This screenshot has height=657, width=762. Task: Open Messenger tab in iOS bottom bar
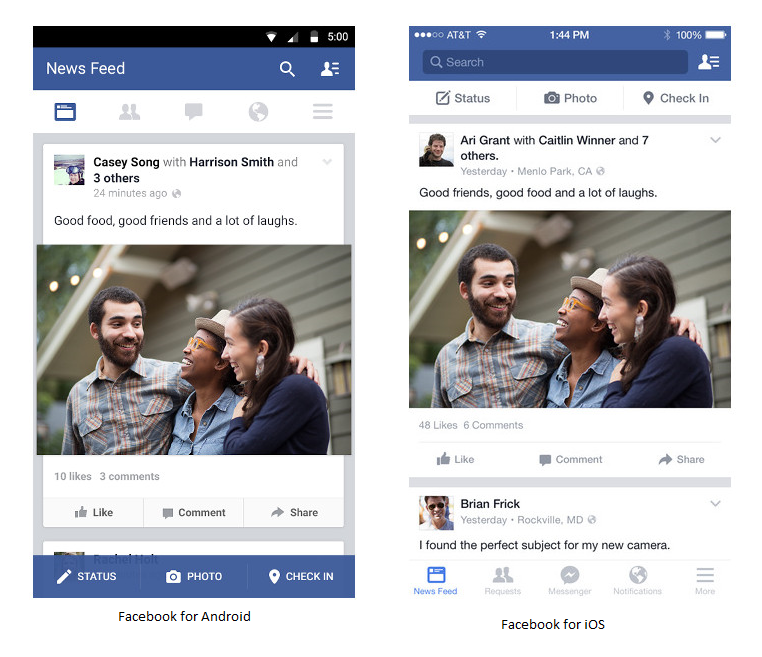tap(570, 581)
